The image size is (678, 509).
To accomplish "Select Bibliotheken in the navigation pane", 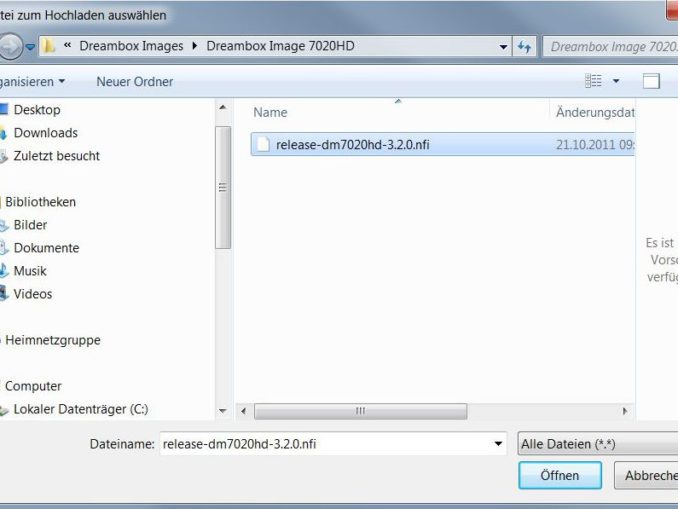I will click(40, 202).
